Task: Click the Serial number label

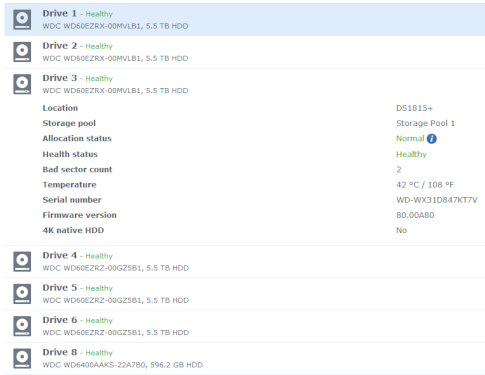Action: (x=72, y=200)
